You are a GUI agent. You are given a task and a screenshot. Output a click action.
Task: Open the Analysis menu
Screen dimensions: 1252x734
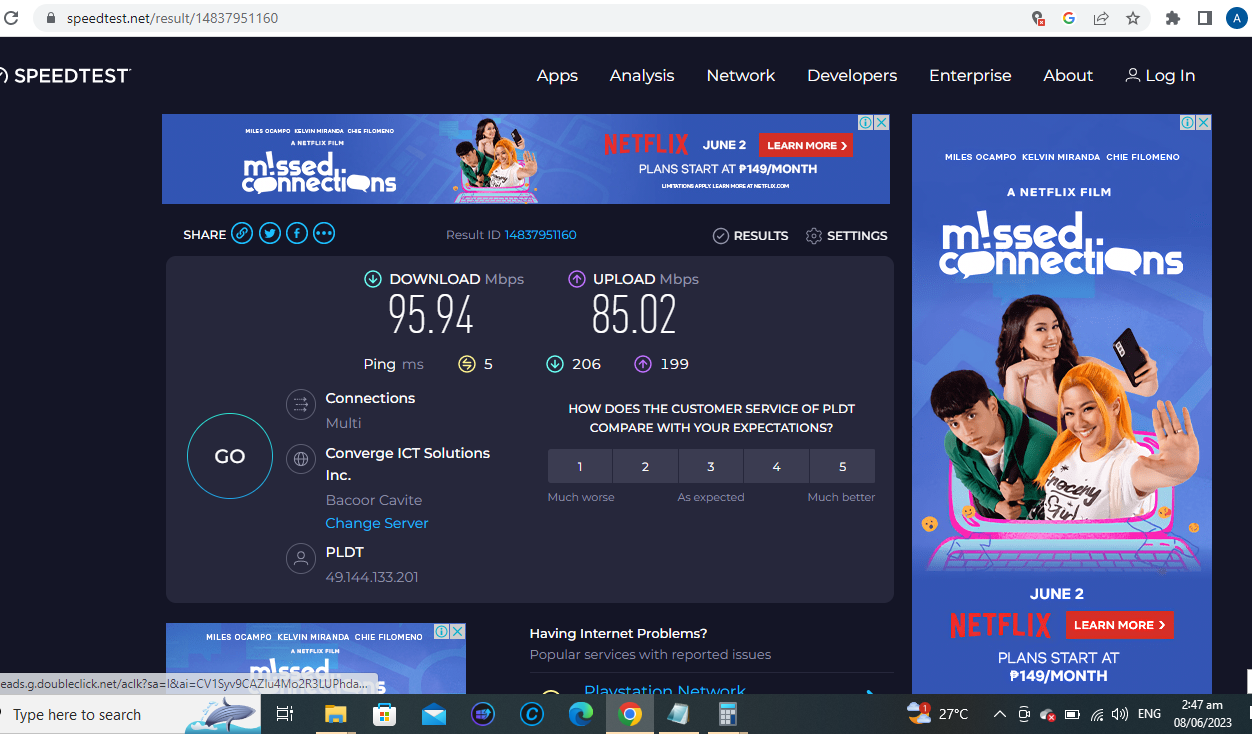642,75
